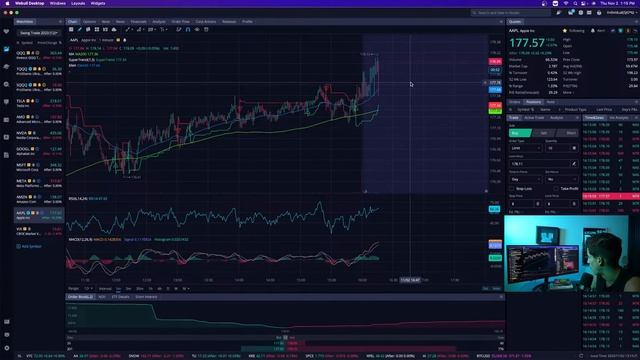Open the Order Book tab at bottom

click(x=80, y=297)
